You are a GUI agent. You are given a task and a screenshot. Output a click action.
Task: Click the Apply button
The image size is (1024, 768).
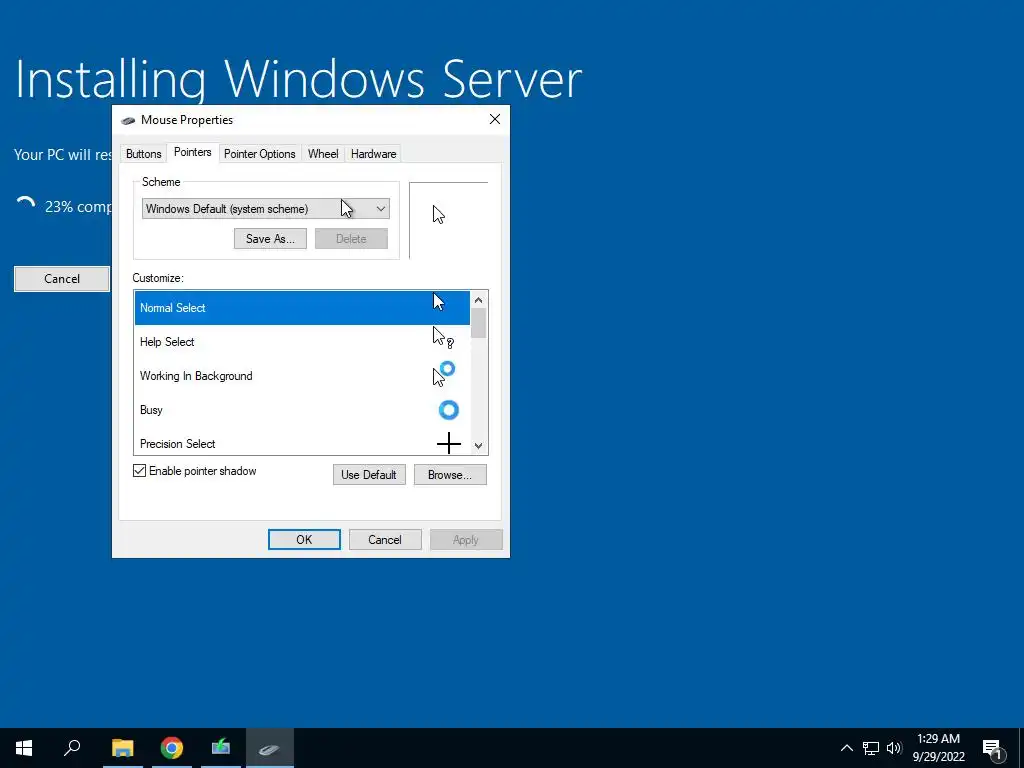click(466, 539)
